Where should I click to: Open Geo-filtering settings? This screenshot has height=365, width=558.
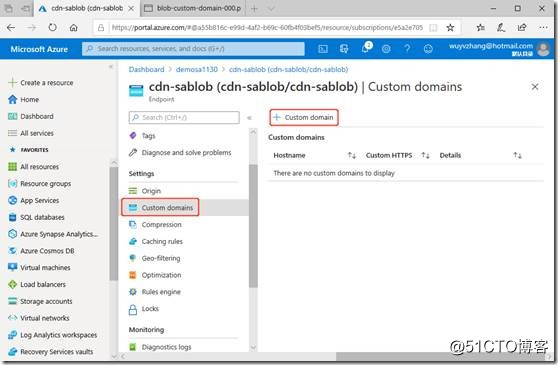[154, 258]
